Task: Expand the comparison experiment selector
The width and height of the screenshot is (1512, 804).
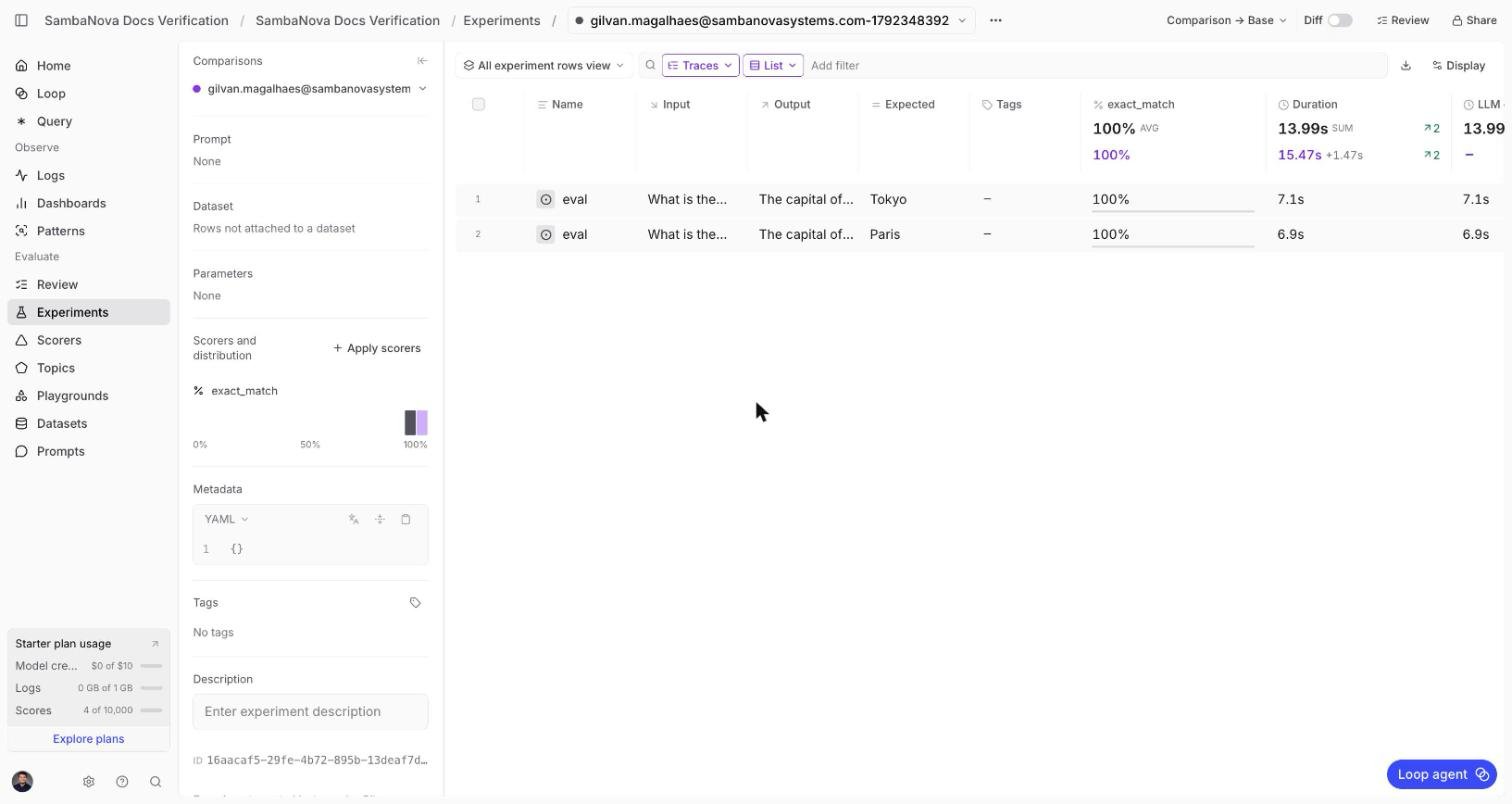Action: (x=310, y=89)
